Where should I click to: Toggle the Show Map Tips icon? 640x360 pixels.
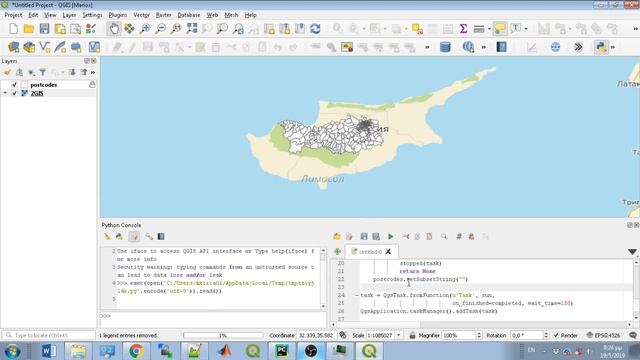tap(500, 29)
